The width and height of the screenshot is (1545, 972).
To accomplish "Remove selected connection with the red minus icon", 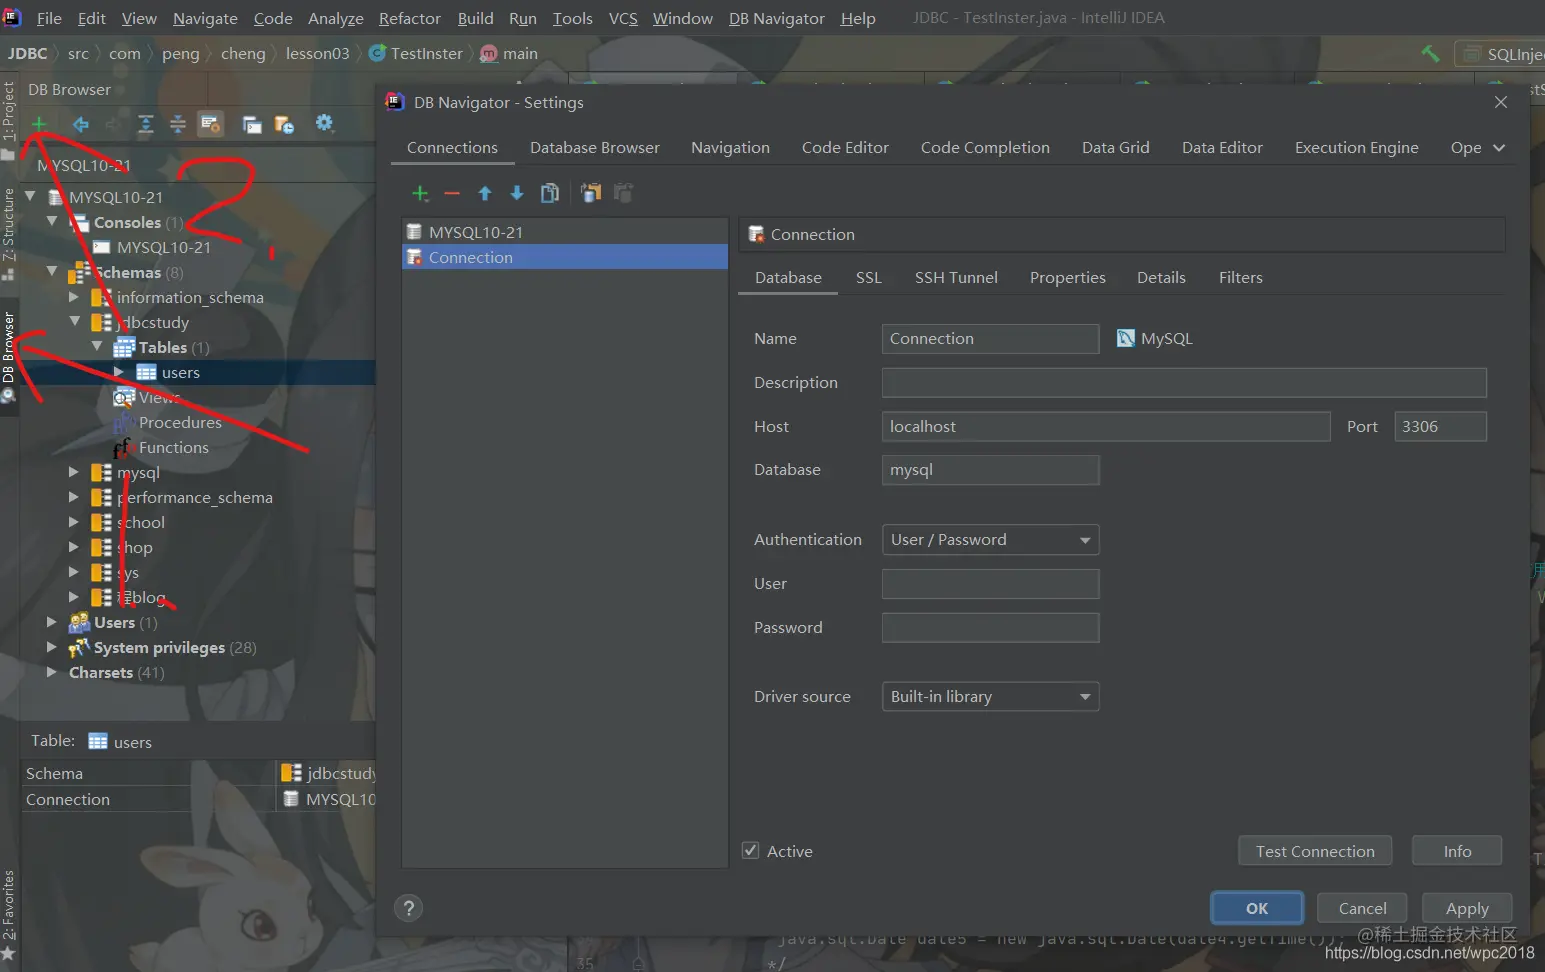I will pos(452,193).
